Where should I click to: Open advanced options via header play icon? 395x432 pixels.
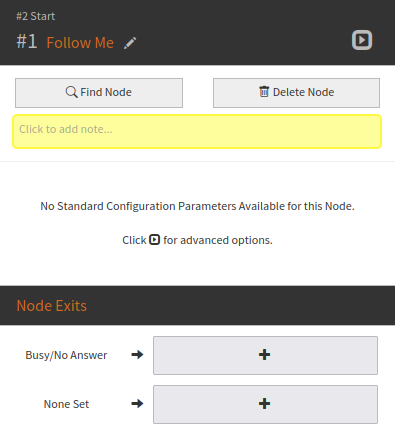tap(362, 40)
